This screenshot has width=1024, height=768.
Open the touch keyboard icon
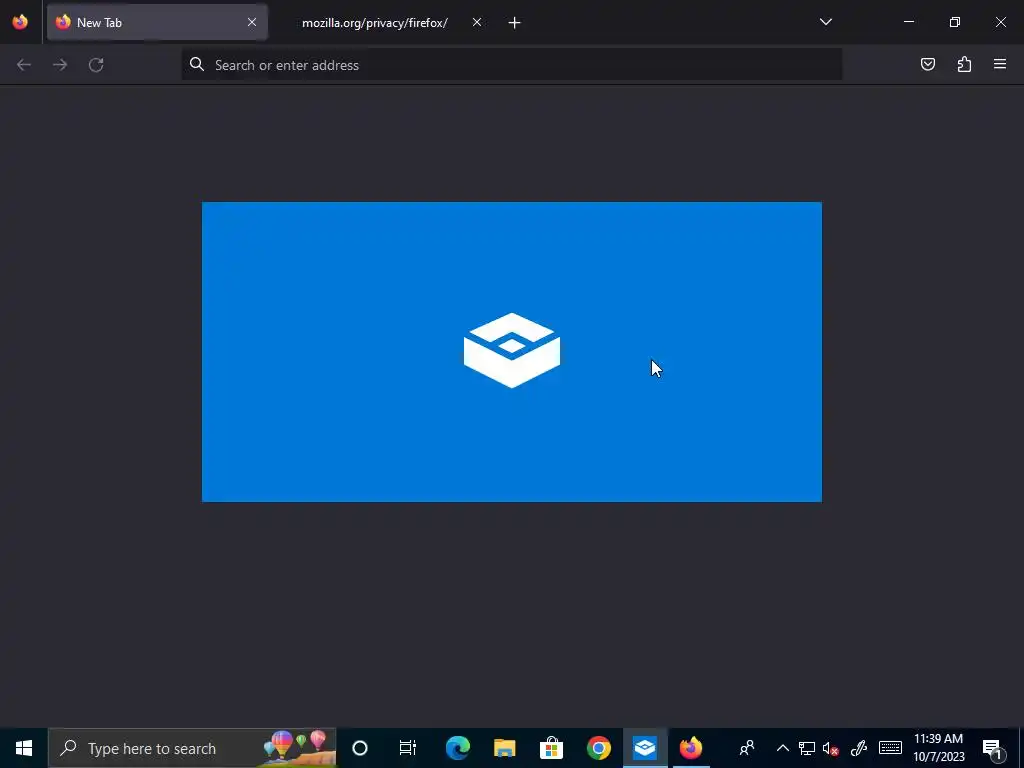pos(890,748)
